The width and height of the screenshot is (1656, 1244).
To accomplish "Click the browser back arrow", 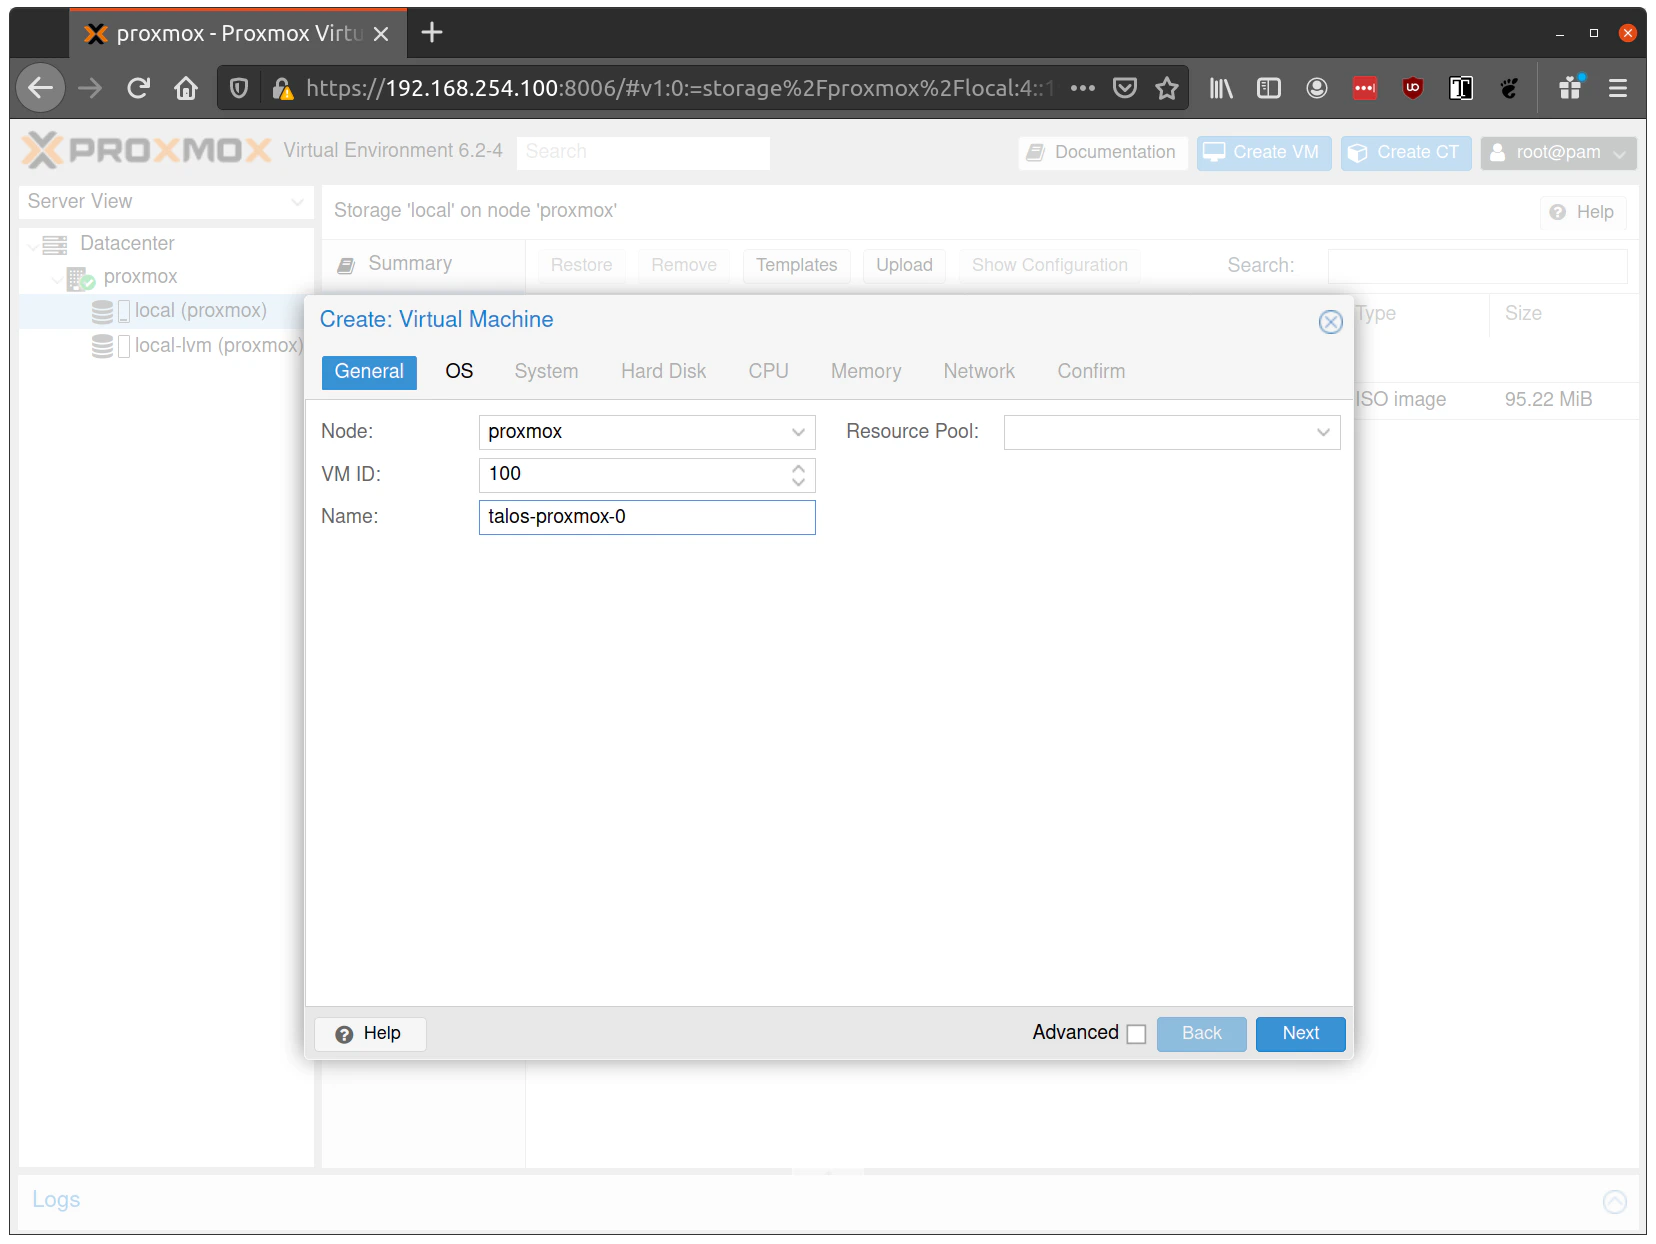I will click(x=41, y=88).
